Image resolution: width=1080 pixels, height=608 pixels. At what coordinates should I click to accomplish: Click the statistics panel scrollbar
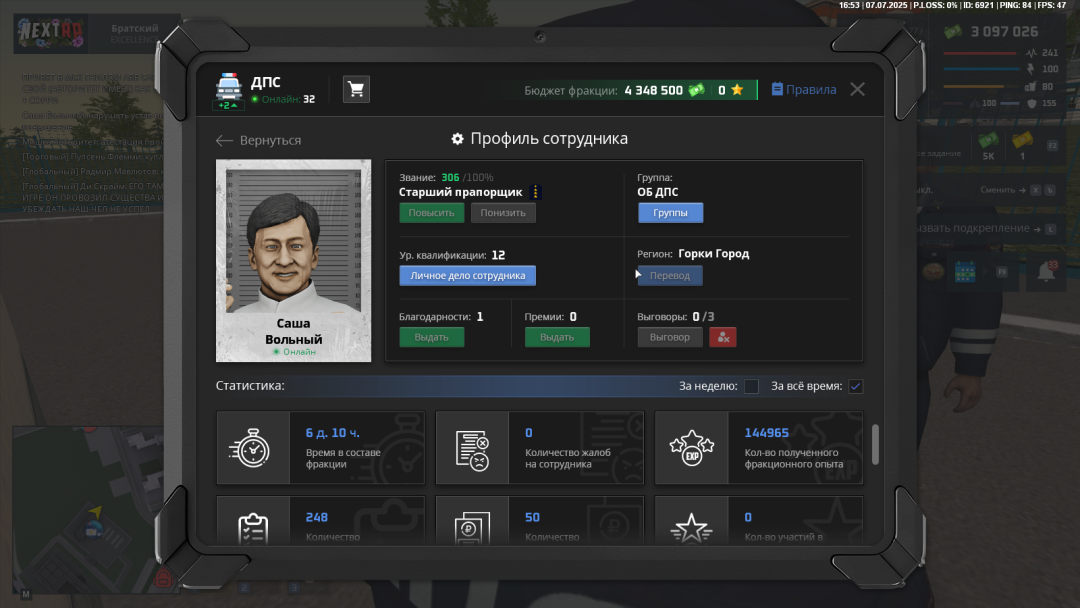pyautogui.click(x=875, y=445)
